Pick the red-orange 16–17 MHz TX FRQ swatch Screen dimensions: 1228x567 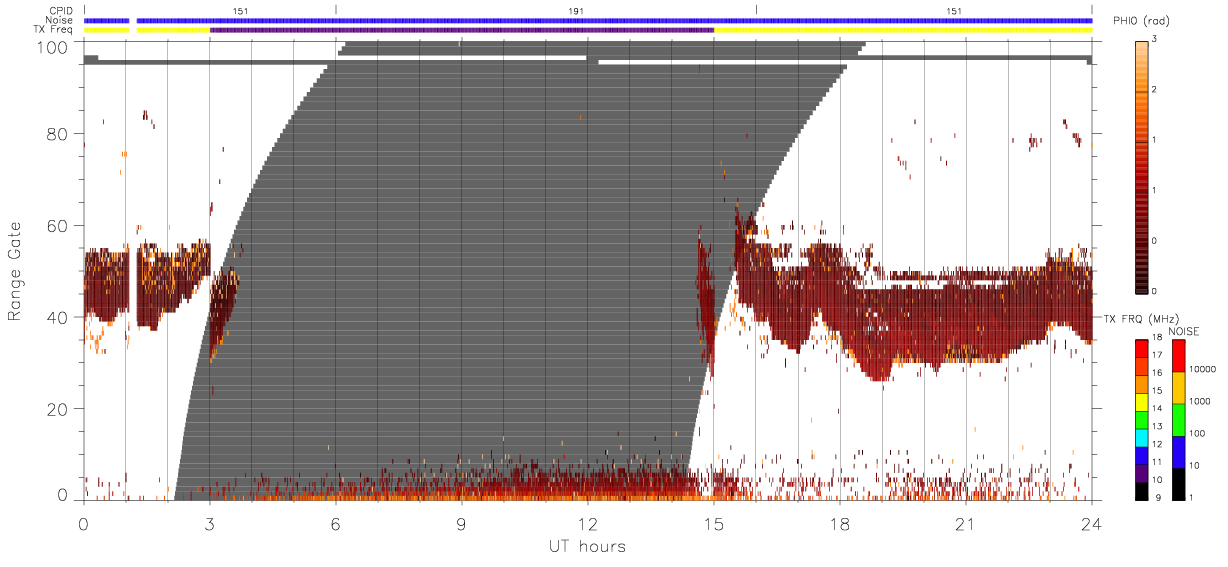pyautogui.click(x=1142, y=367)
